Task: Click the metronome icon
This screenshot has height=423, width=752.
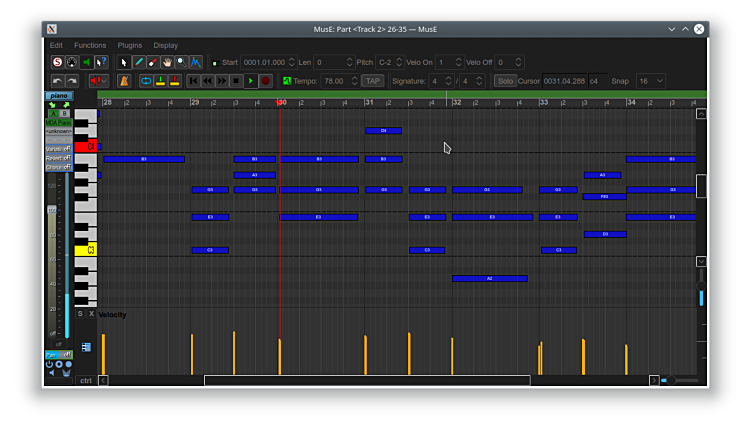Action: coord(124,81)
